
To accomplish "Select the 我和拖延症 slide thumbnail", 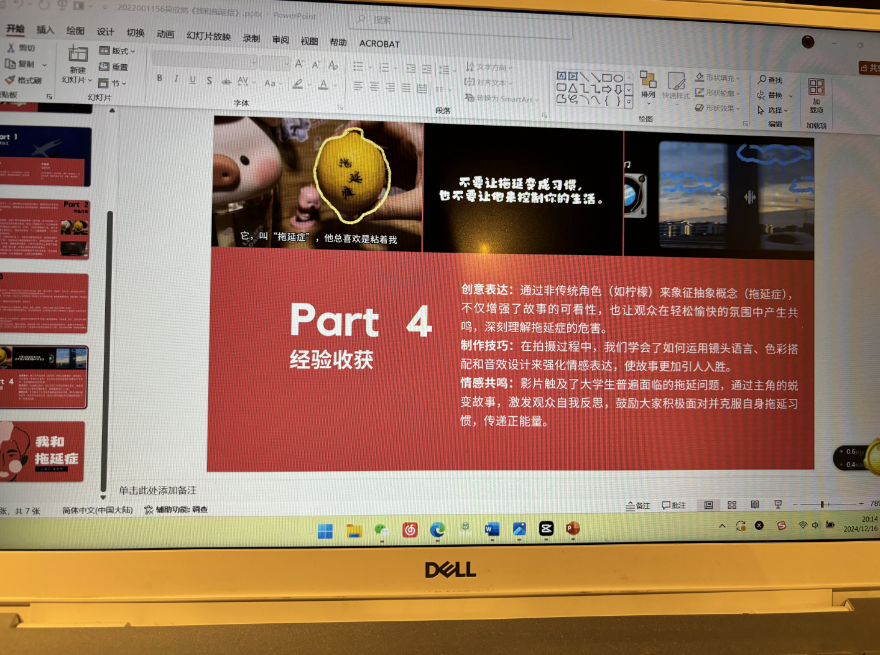I will pyautogui.click(x=45, y=451).
